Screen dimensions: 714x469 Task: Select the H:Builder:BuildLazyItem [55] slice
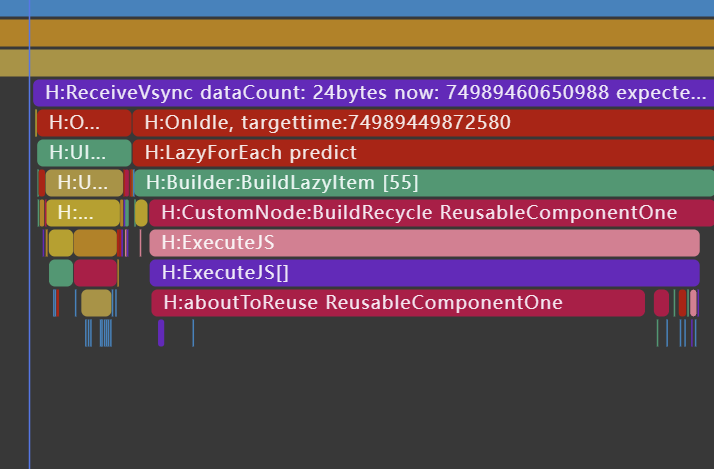click(424, 183)
